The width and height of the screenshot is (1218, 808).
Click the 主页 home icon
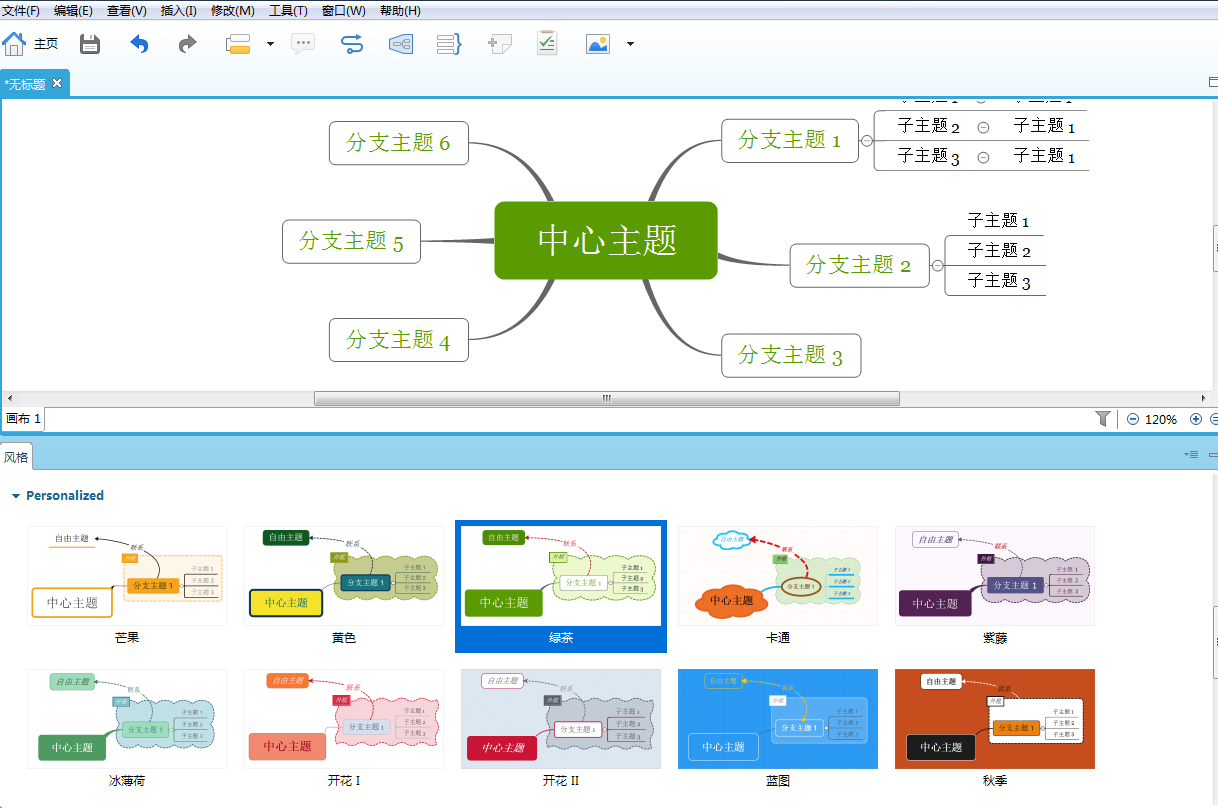14,44
